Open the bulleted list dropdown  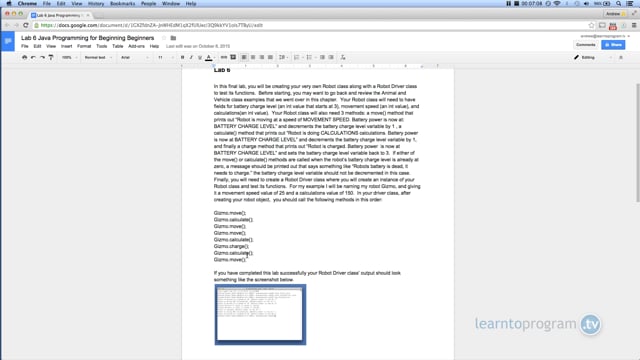click(311, 58)
